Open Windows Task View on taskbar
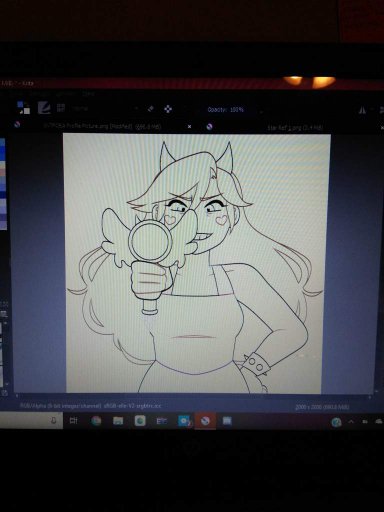384x512 pixels. [x=73, y=421]
